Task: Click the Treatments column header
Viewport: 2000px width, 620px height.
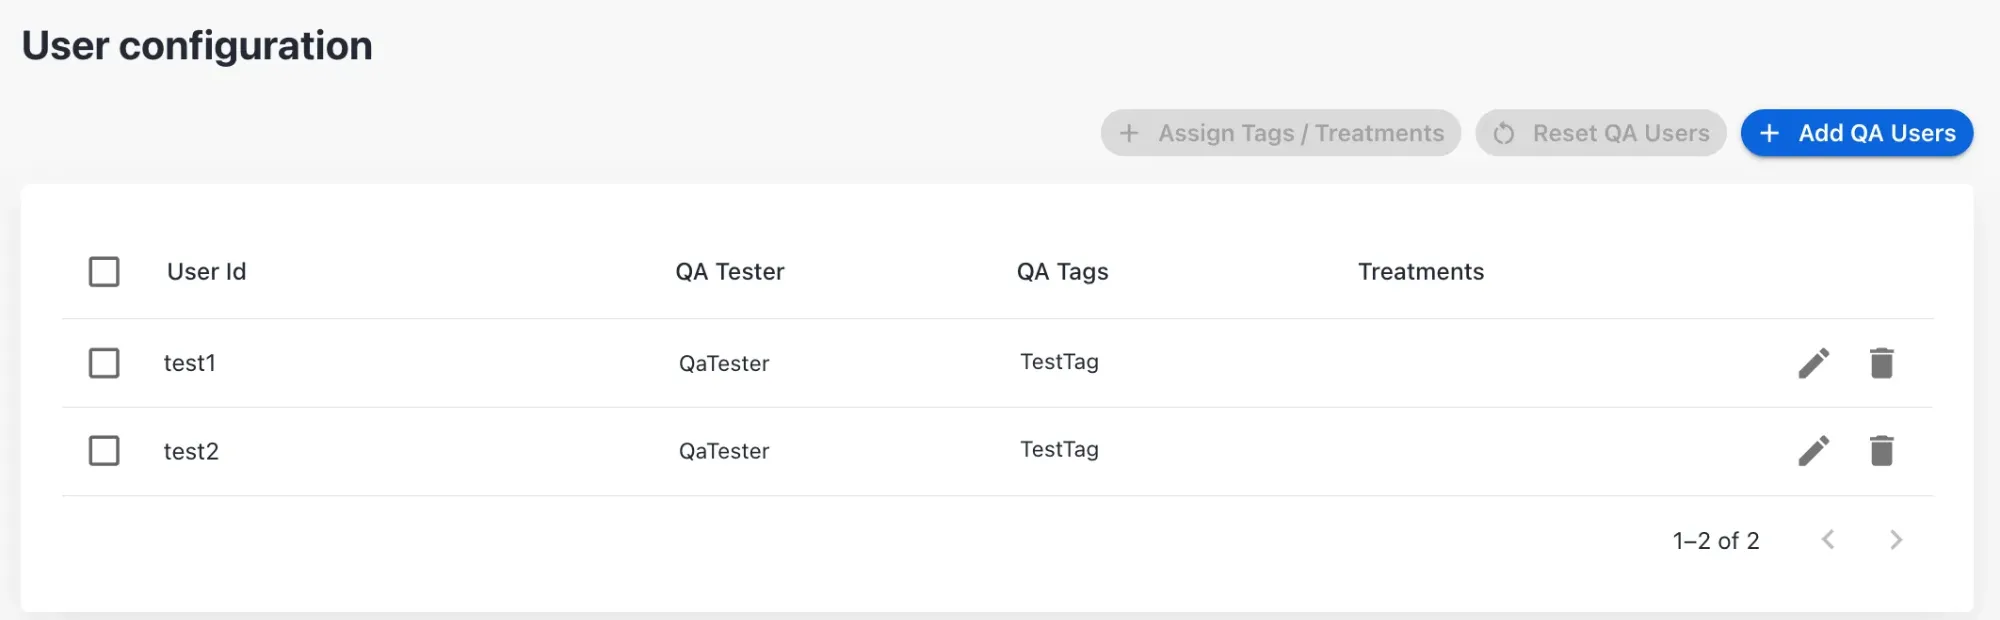Action: point(1421,272)
